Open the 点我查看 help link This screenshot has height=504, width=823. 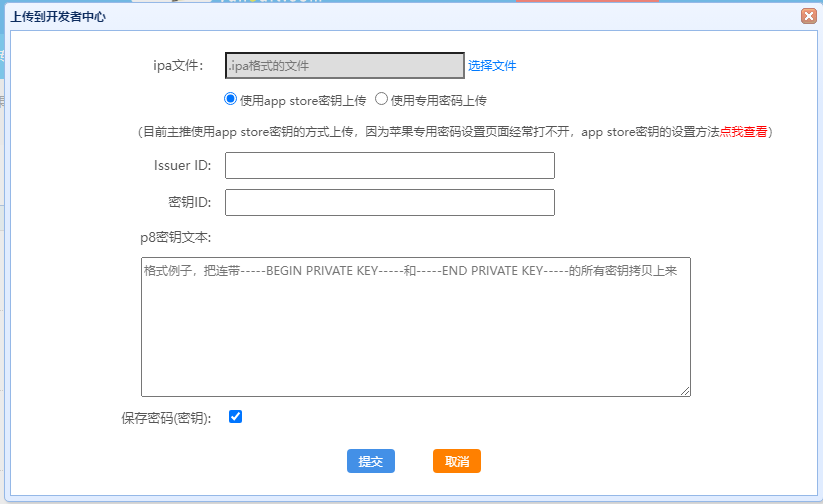(743, 132)
